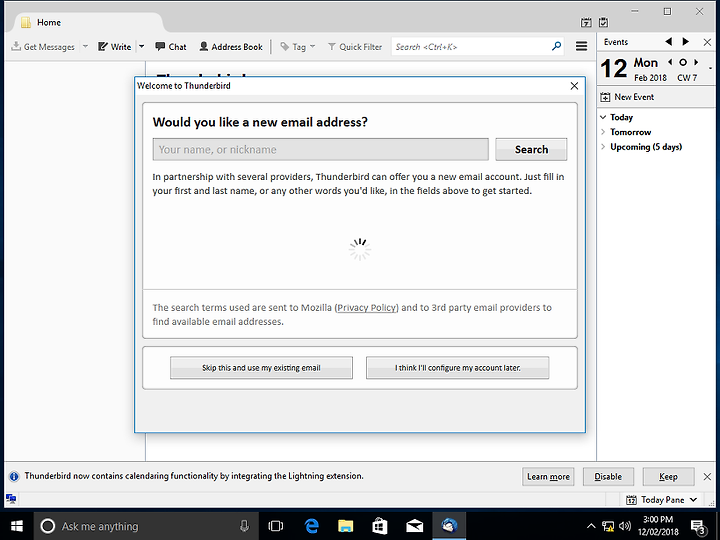Image resolution: width=720 pixels, height=540 pixels.
Task: Open the Action Center notifications icon
Action: pos(699,527)
